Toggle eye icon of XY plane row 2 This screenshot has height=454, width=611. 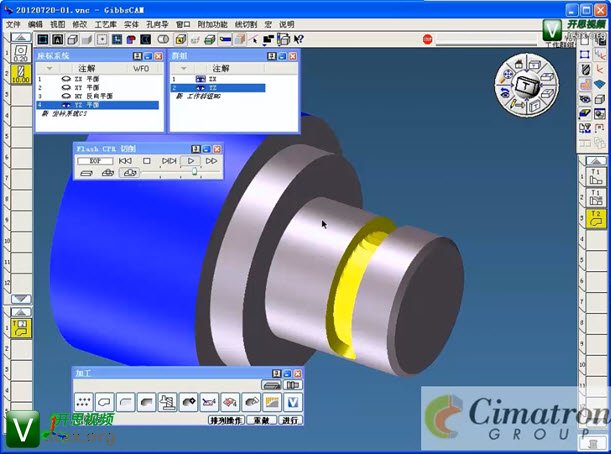click(66, 87)
